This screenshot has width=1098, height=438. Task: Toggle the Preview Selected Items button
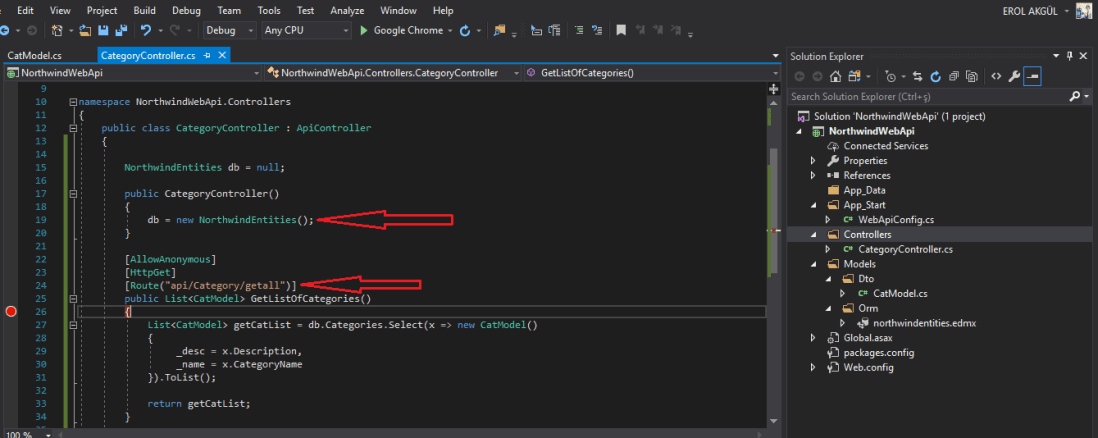coord(1034,76)
